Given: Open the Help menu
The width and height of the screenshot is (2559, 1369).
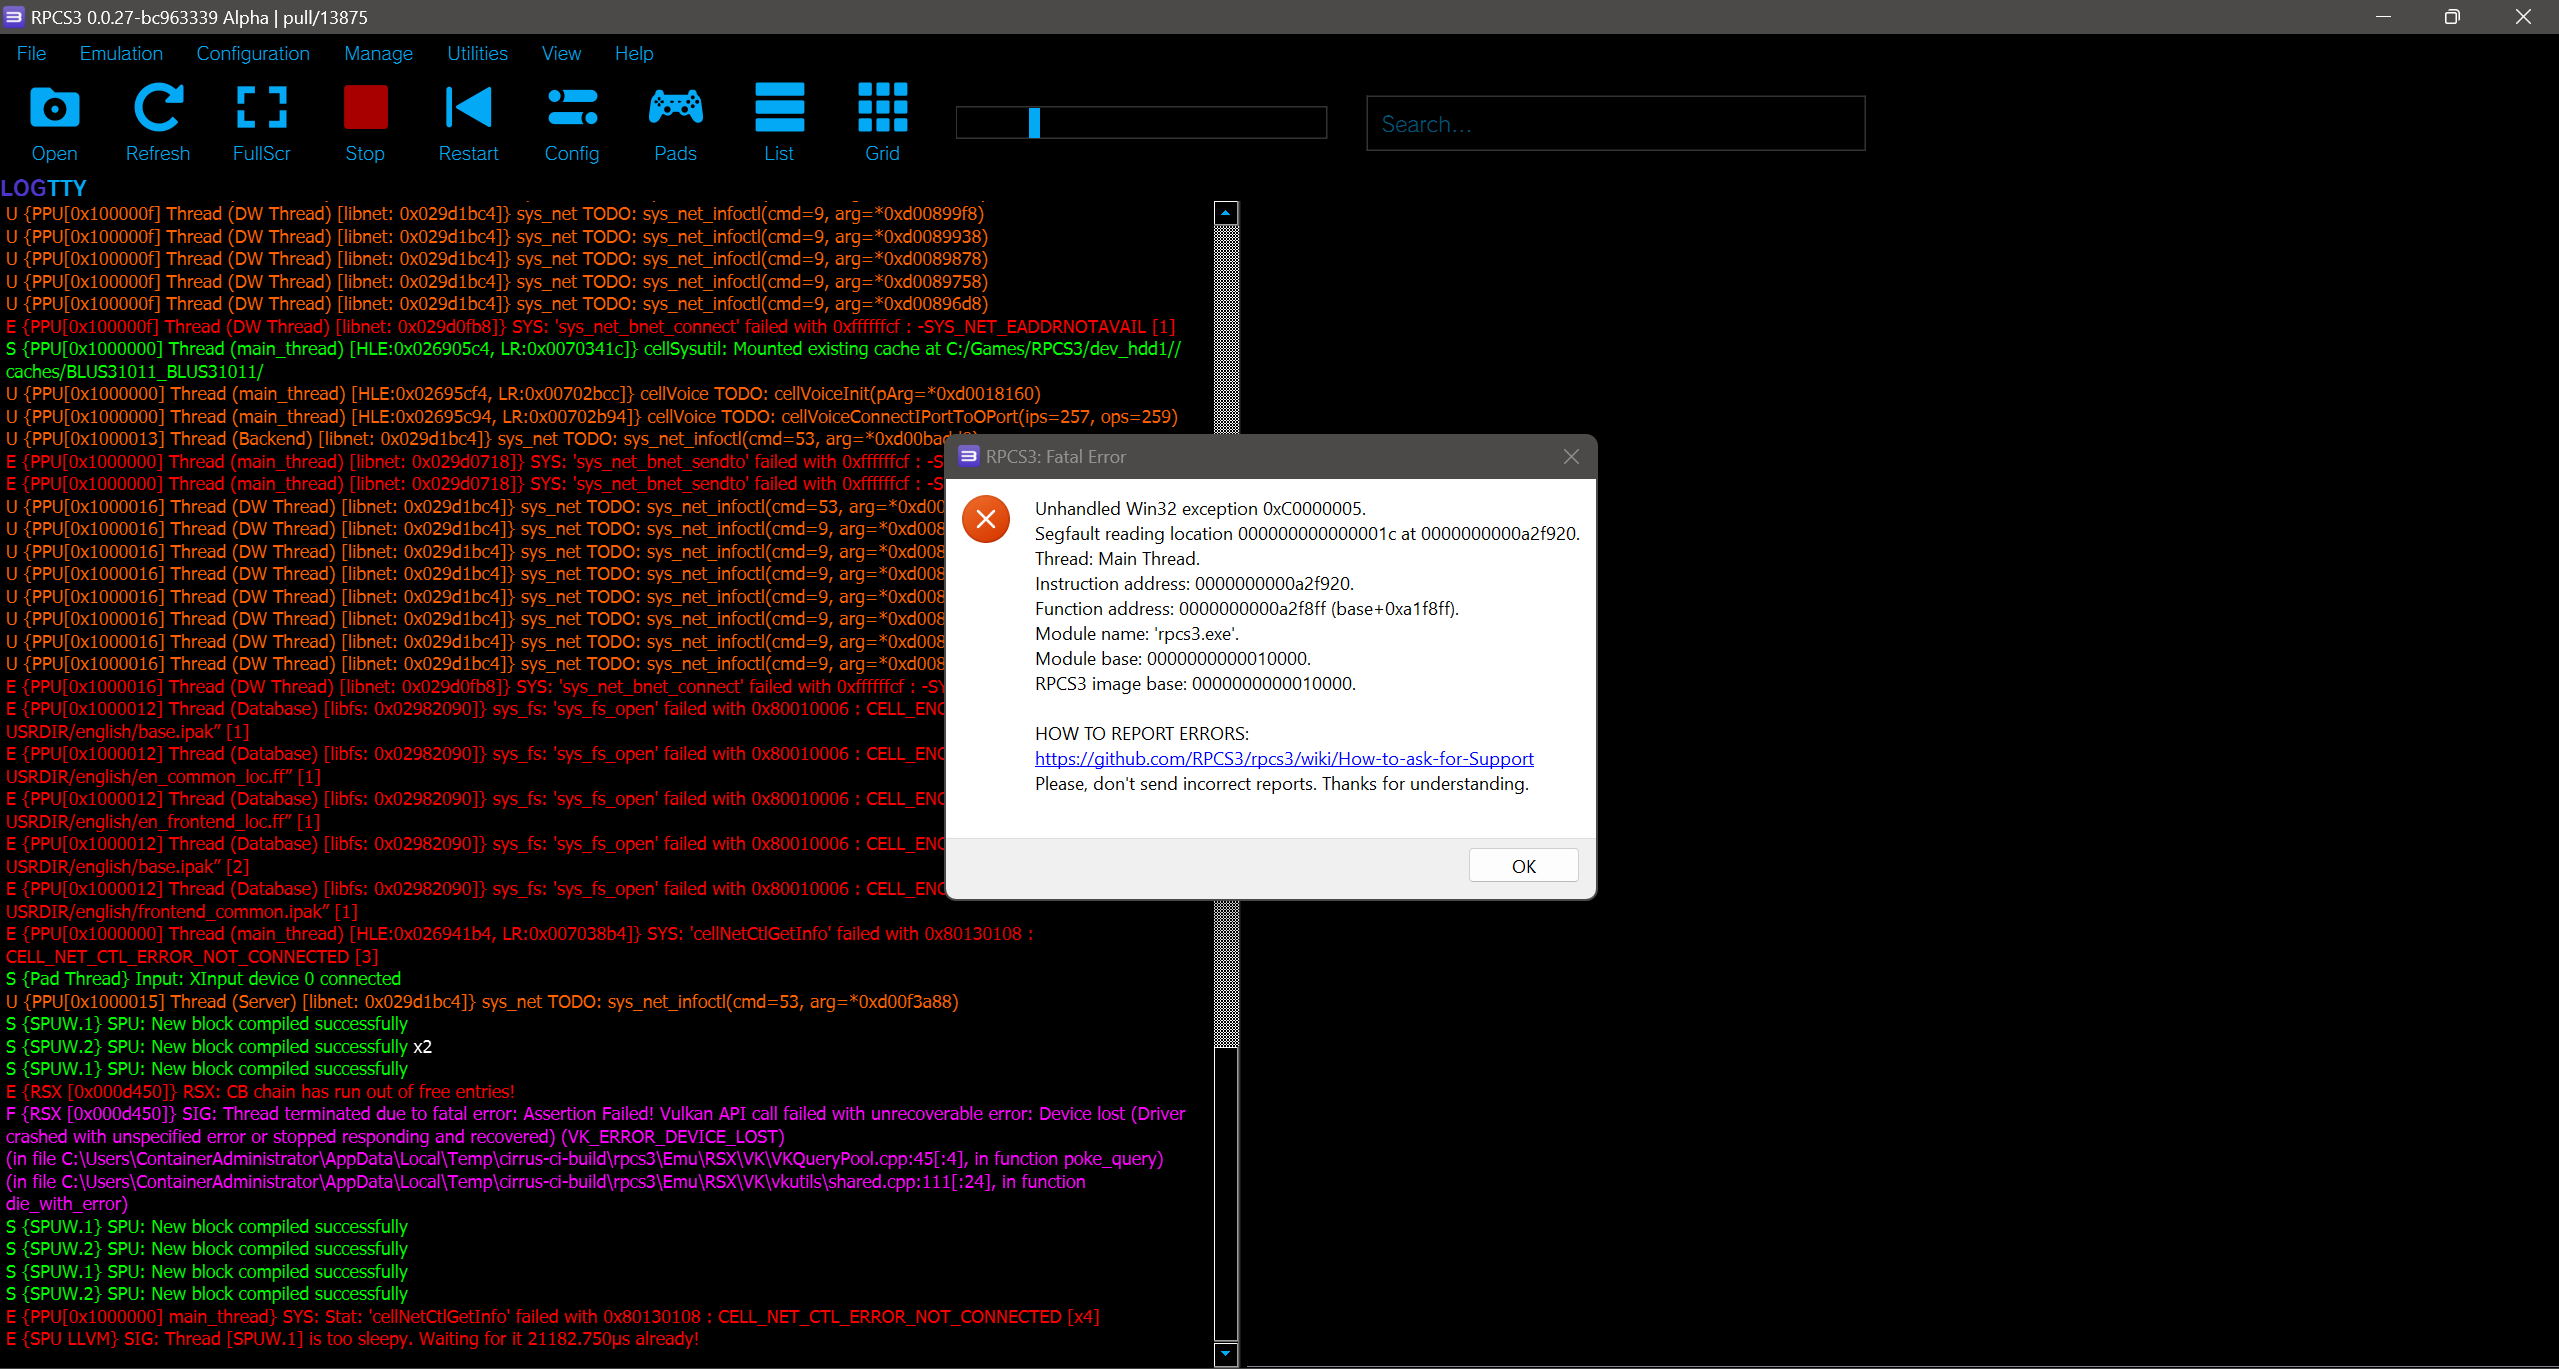Looking at the screenshot, I should [x=633, y=53].
